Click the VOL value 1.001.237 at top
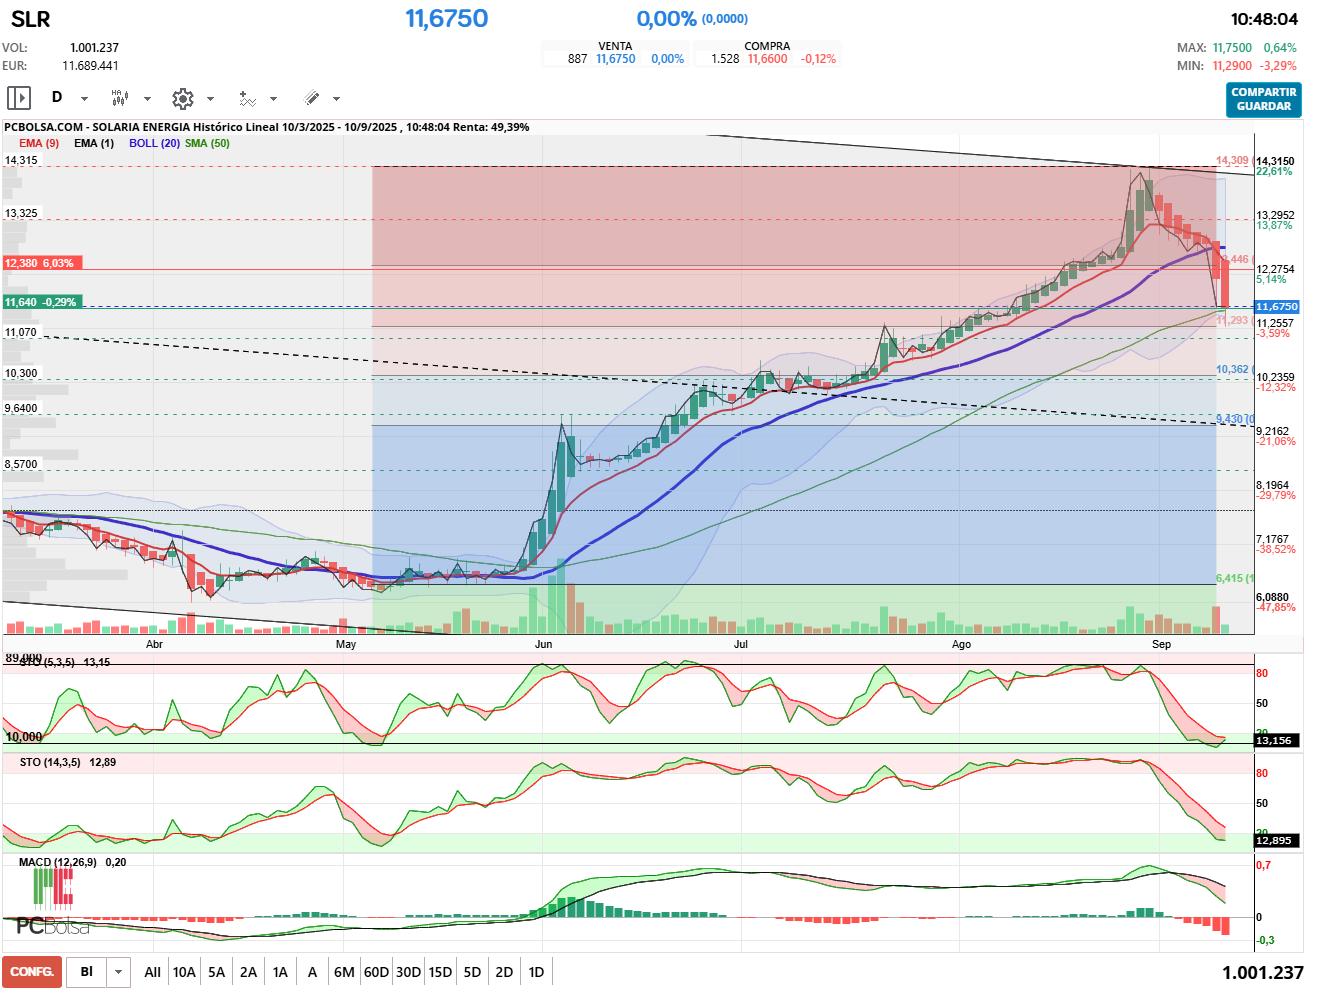 pos(94,47)
